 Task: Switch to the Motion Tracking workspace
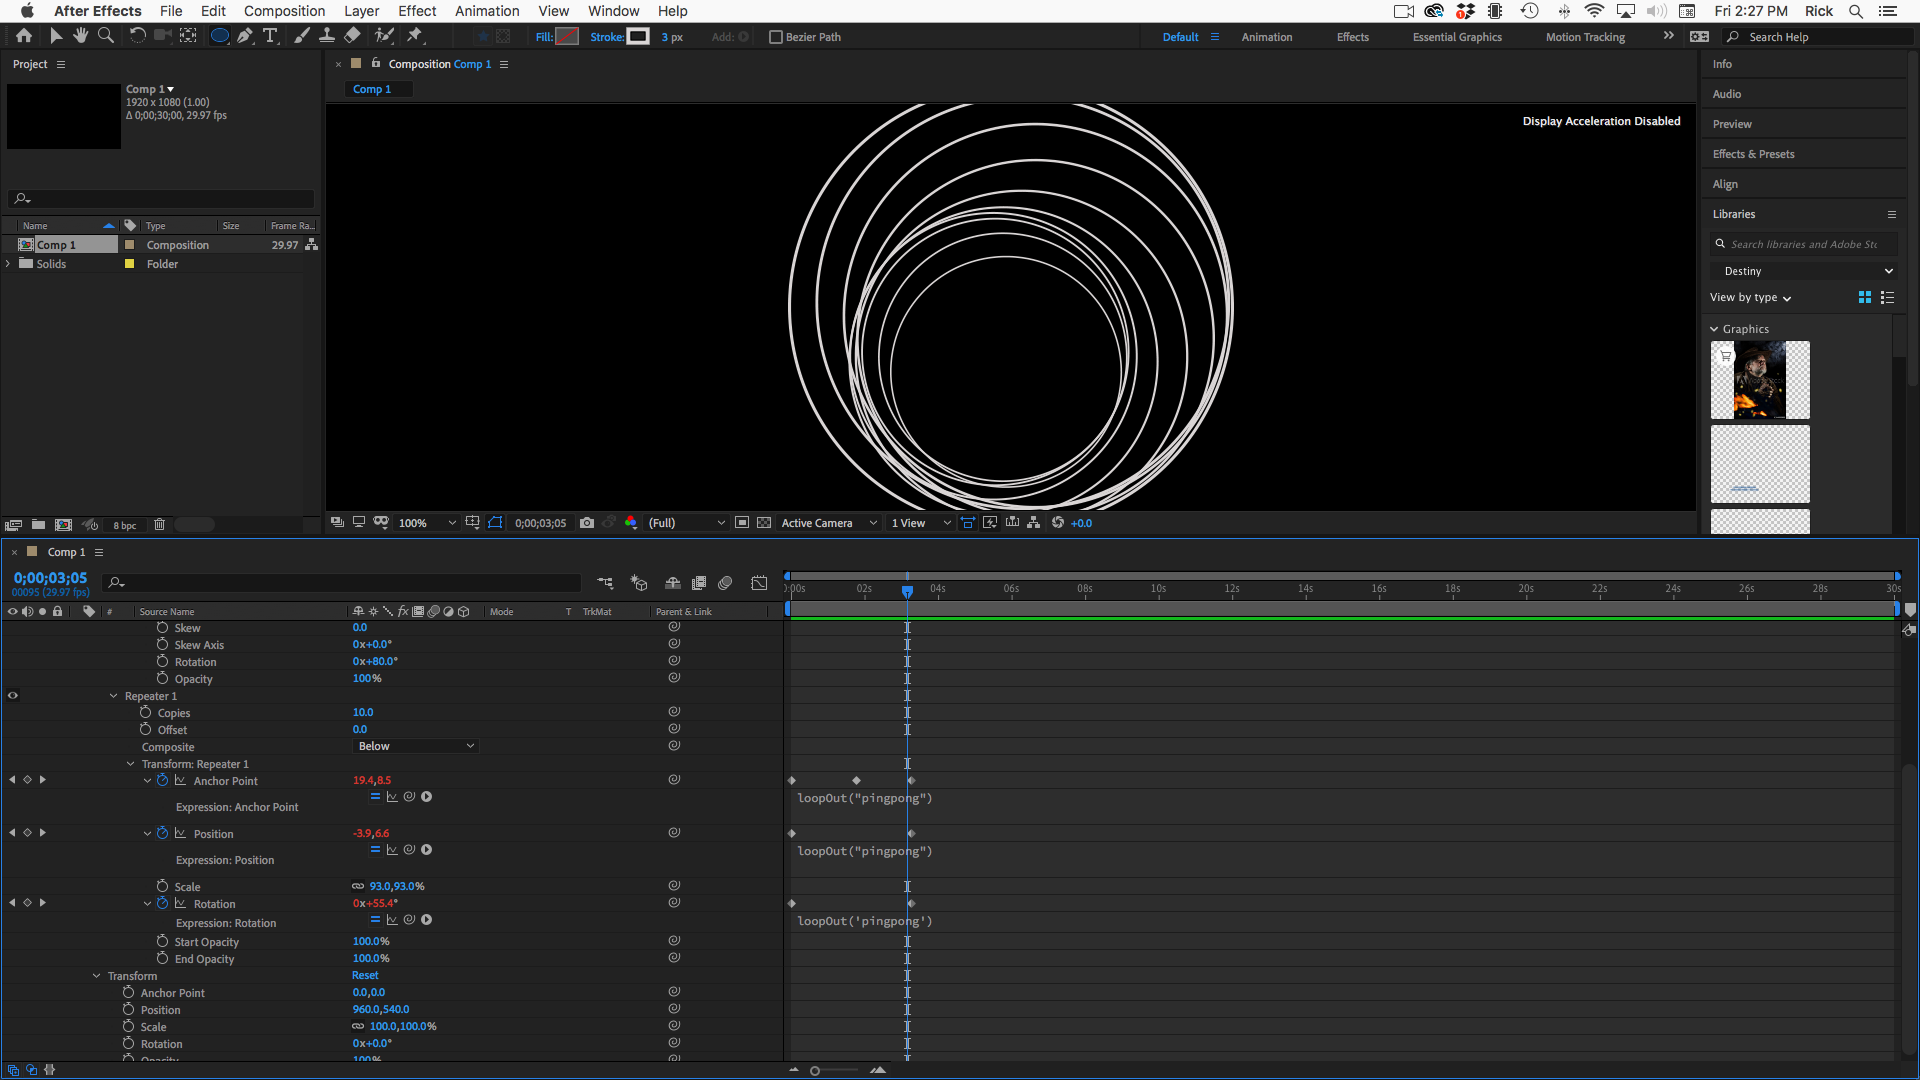tap(1584, 37)
